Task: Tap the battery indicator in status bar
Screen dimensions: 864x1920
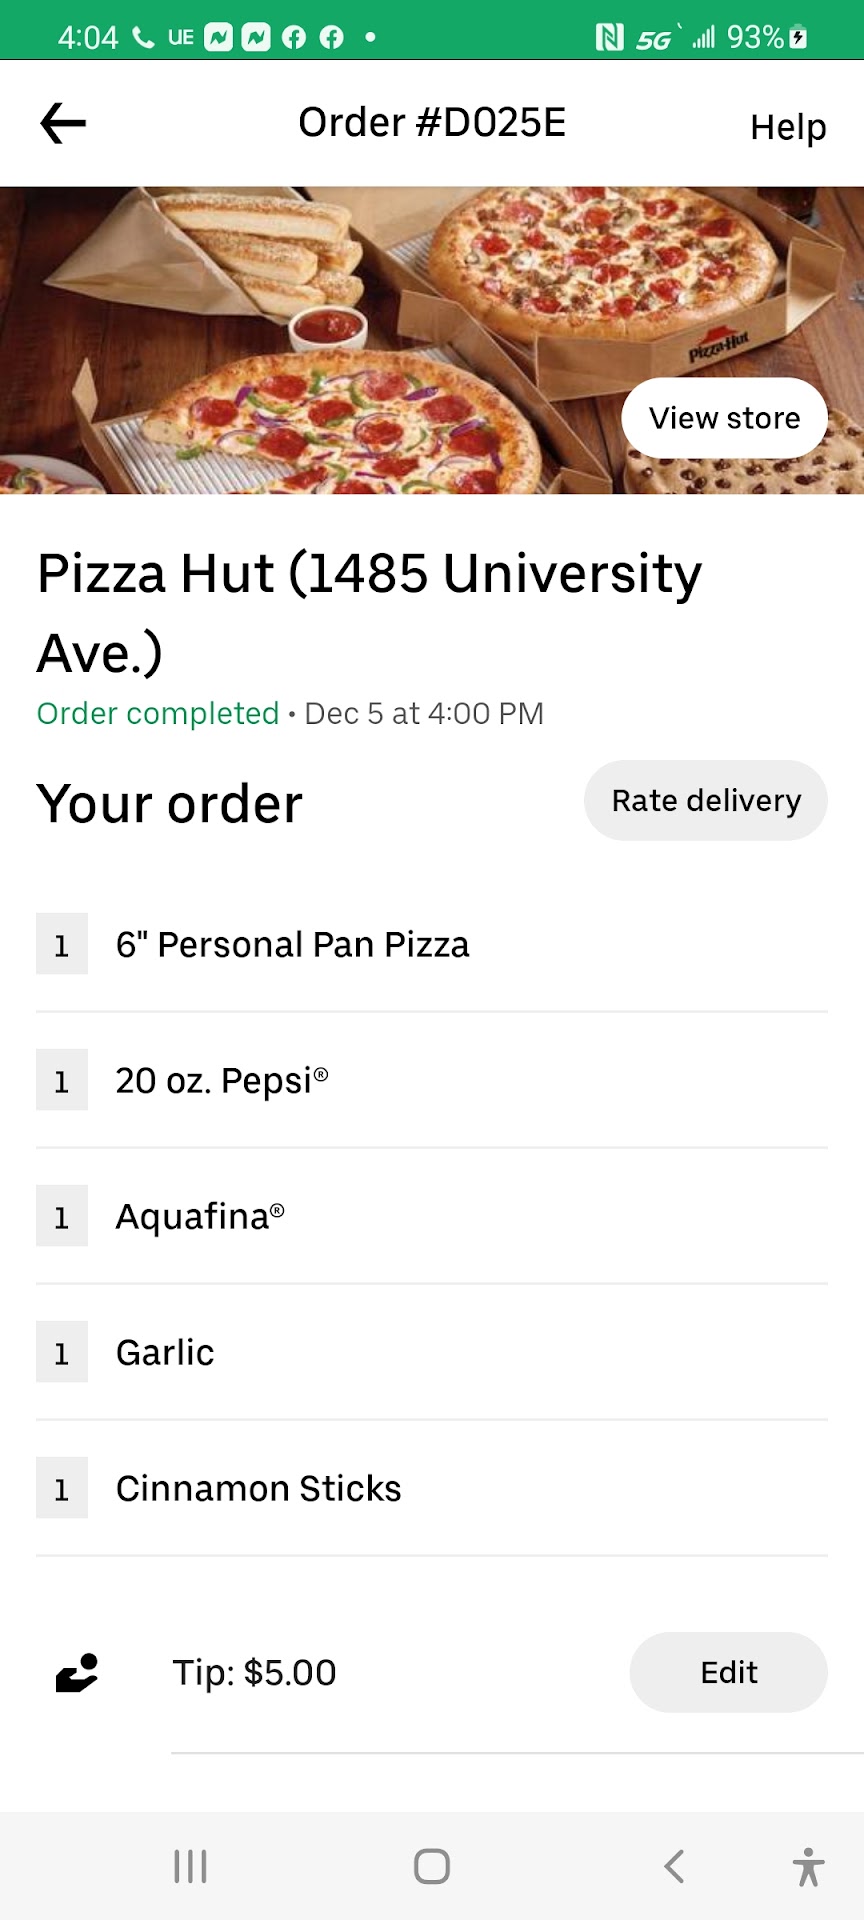Action: coord(798,38)
